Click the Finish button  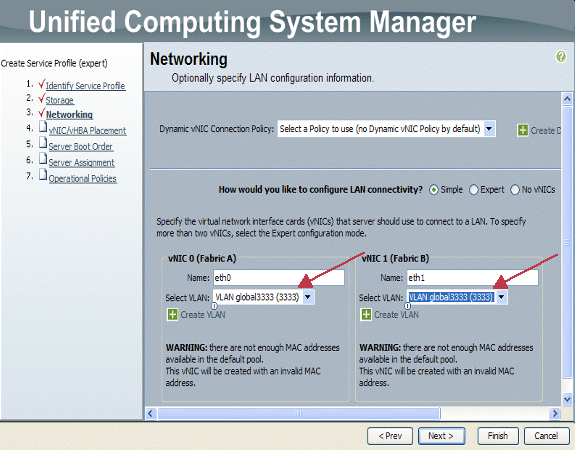point(498,436)
